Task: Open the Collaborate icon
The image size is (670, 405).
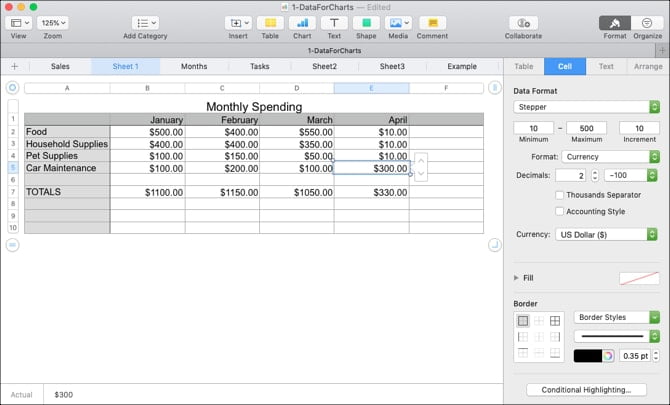Action: [523, 22]
